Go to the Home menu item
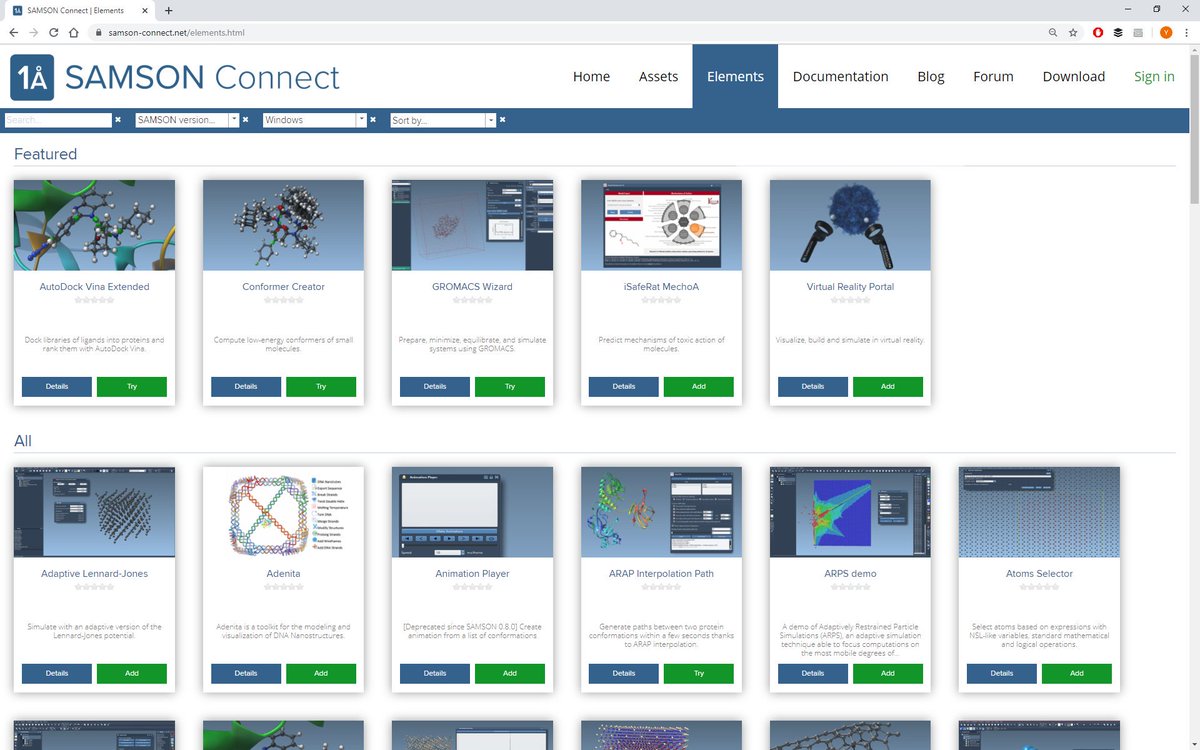Screen dimensions: 1200x750 click(x=591, y=76)
